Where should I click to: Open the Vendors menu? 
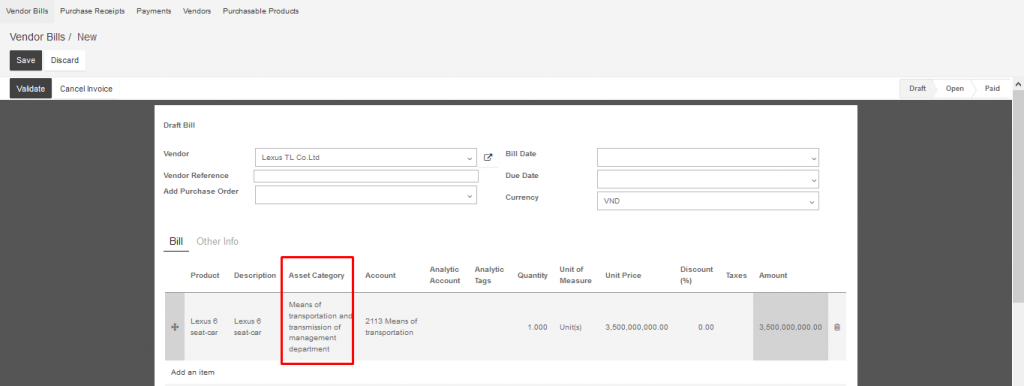click(x=197, y=11)
